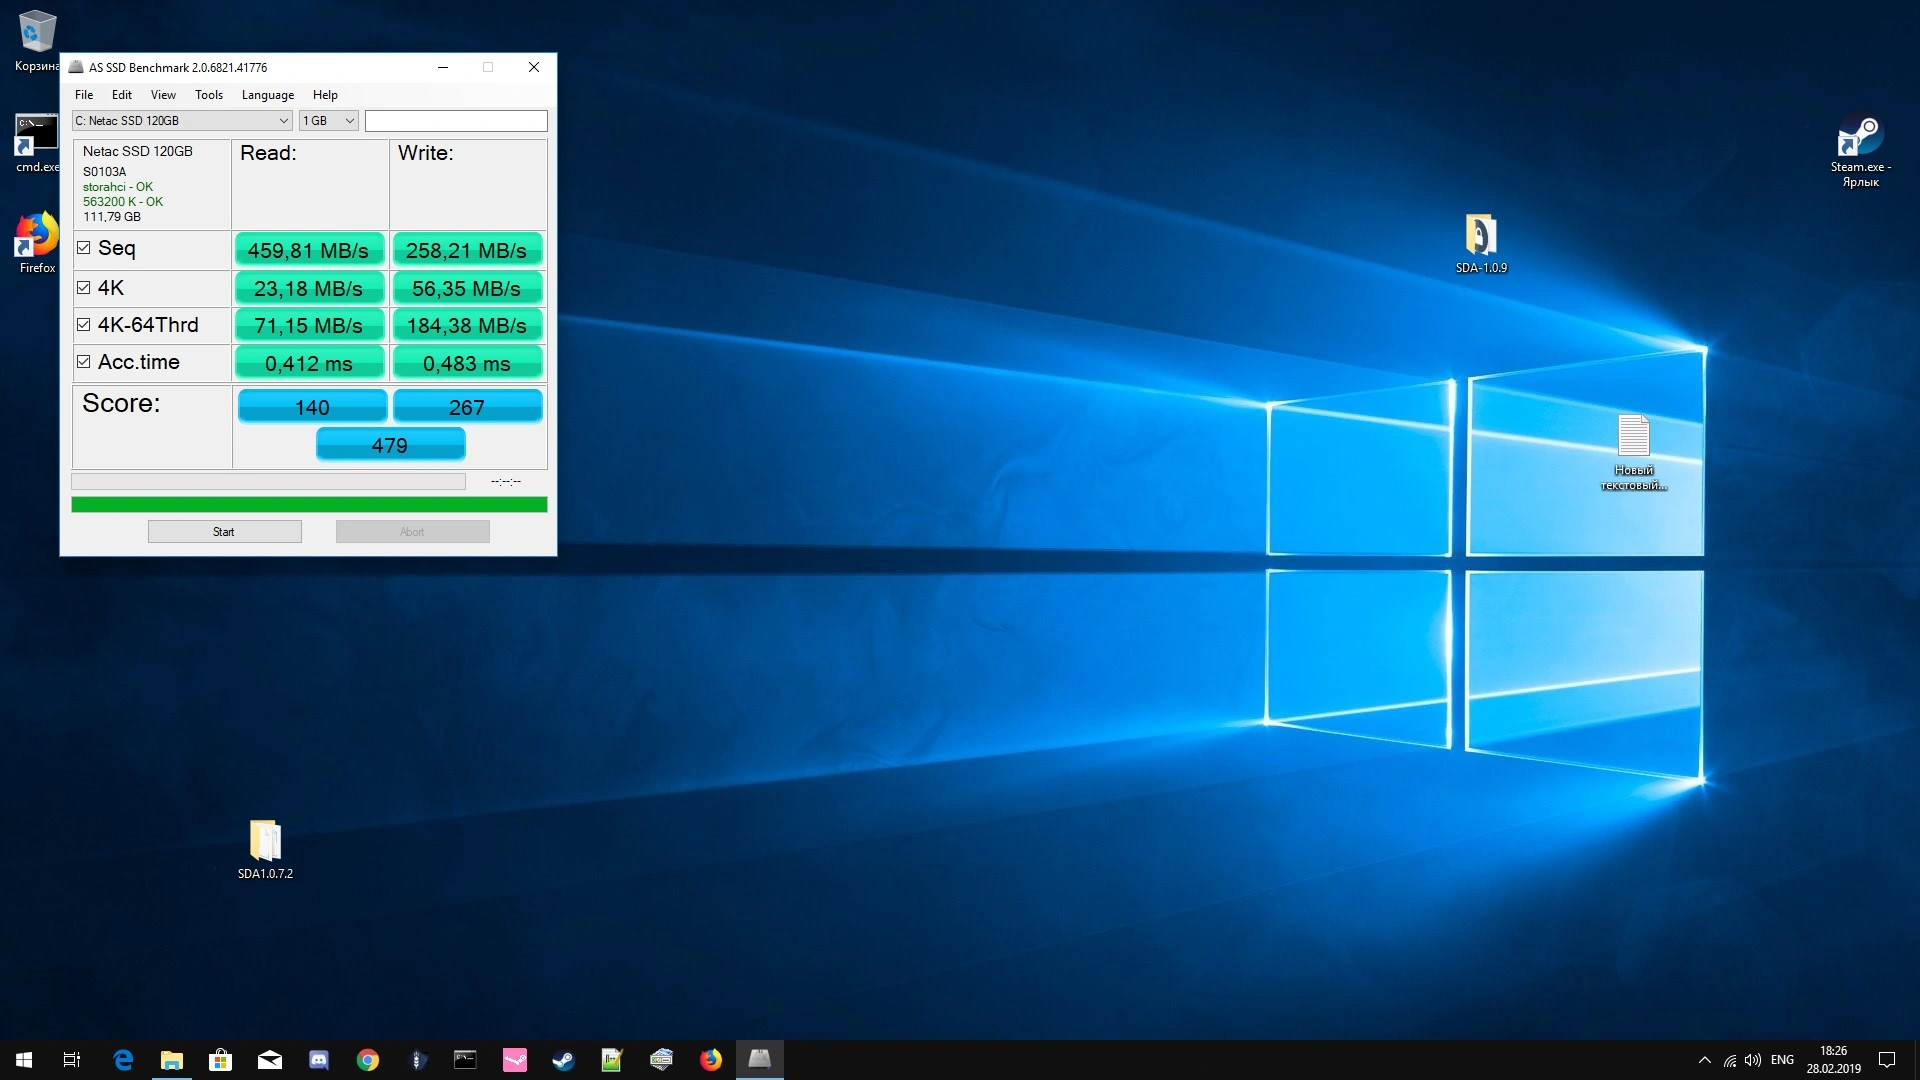Open the Language menu
1920x1080 pixels.
pyautogui.click(x=268, y=95)
